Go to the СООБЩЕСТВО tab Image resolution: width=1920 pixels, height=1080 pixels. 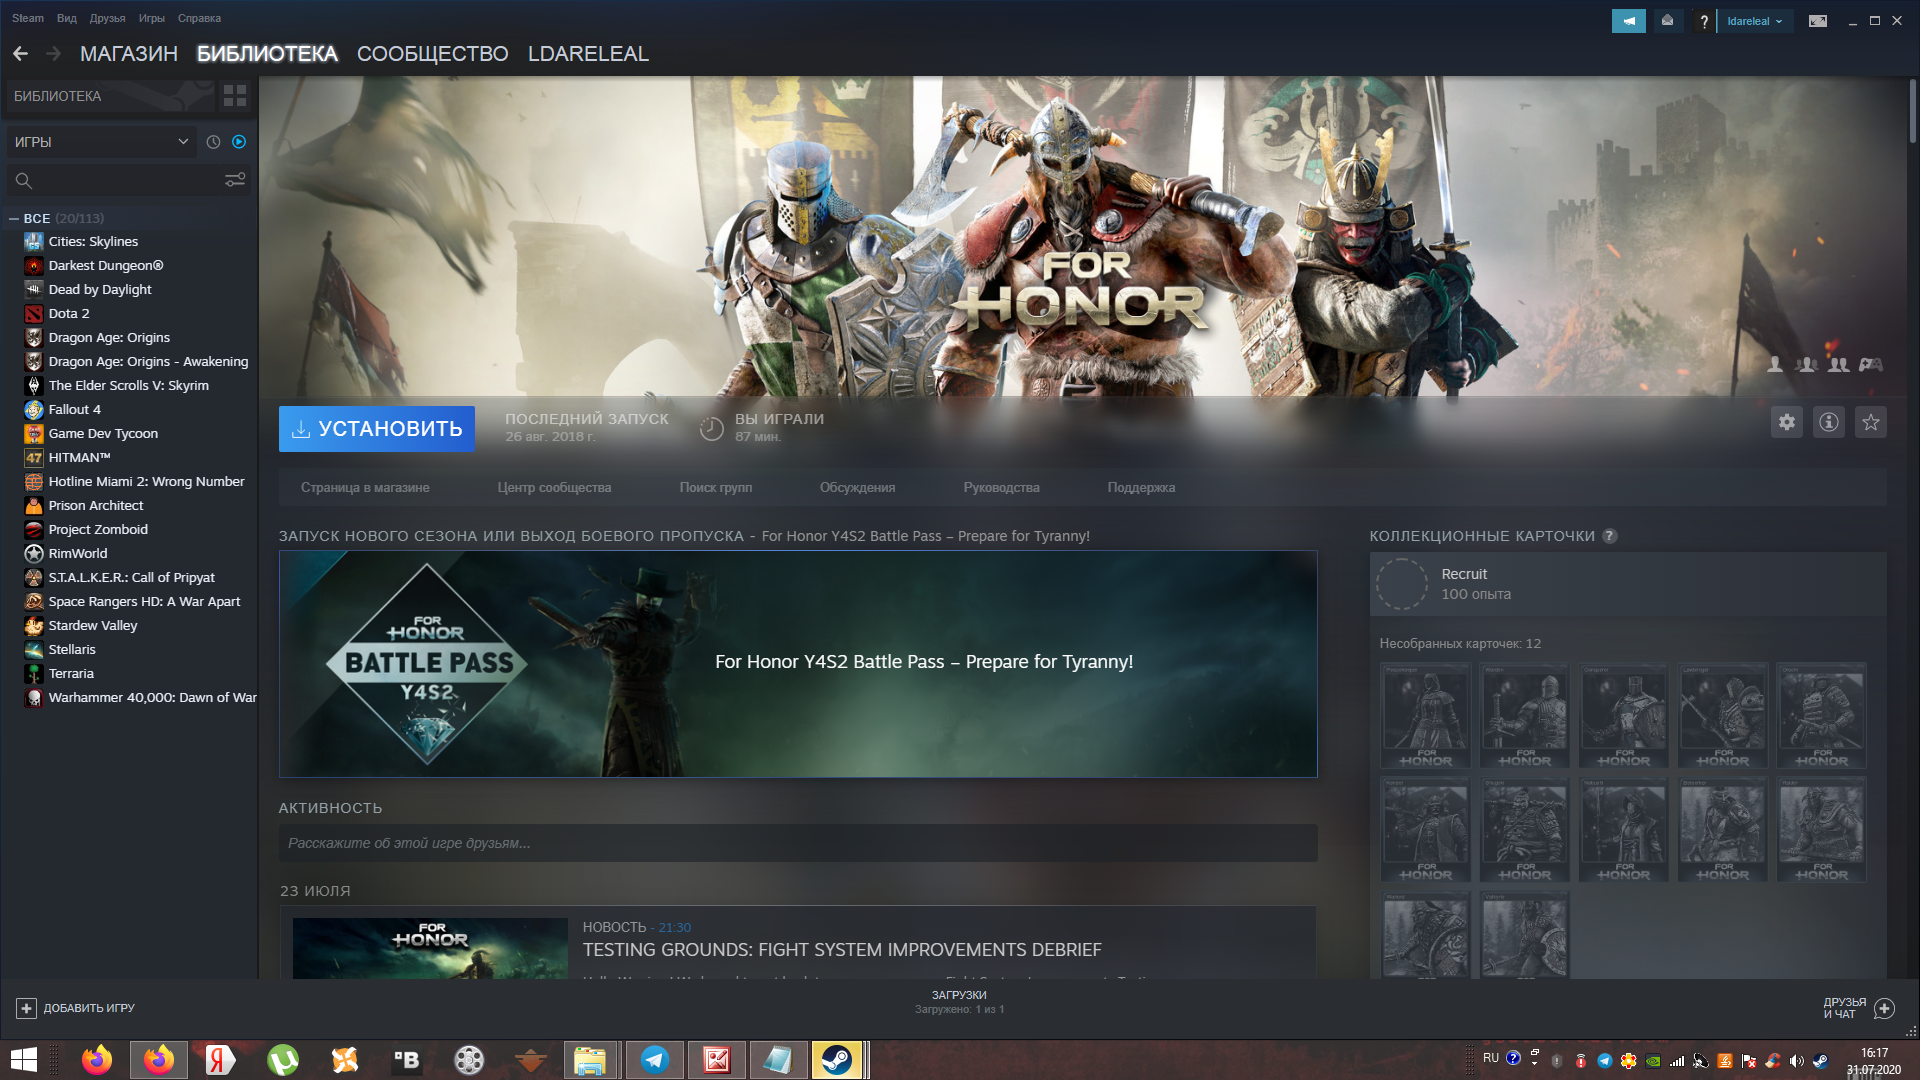coord(433,54)
